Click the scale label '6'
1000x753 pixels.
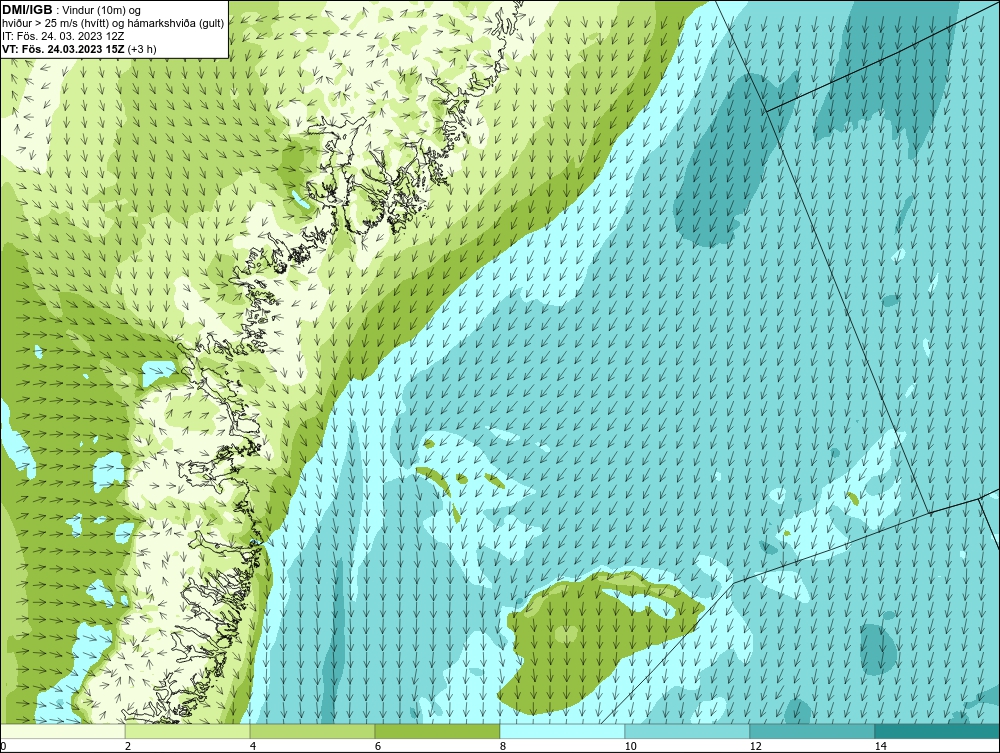click(x=378, y=746)
